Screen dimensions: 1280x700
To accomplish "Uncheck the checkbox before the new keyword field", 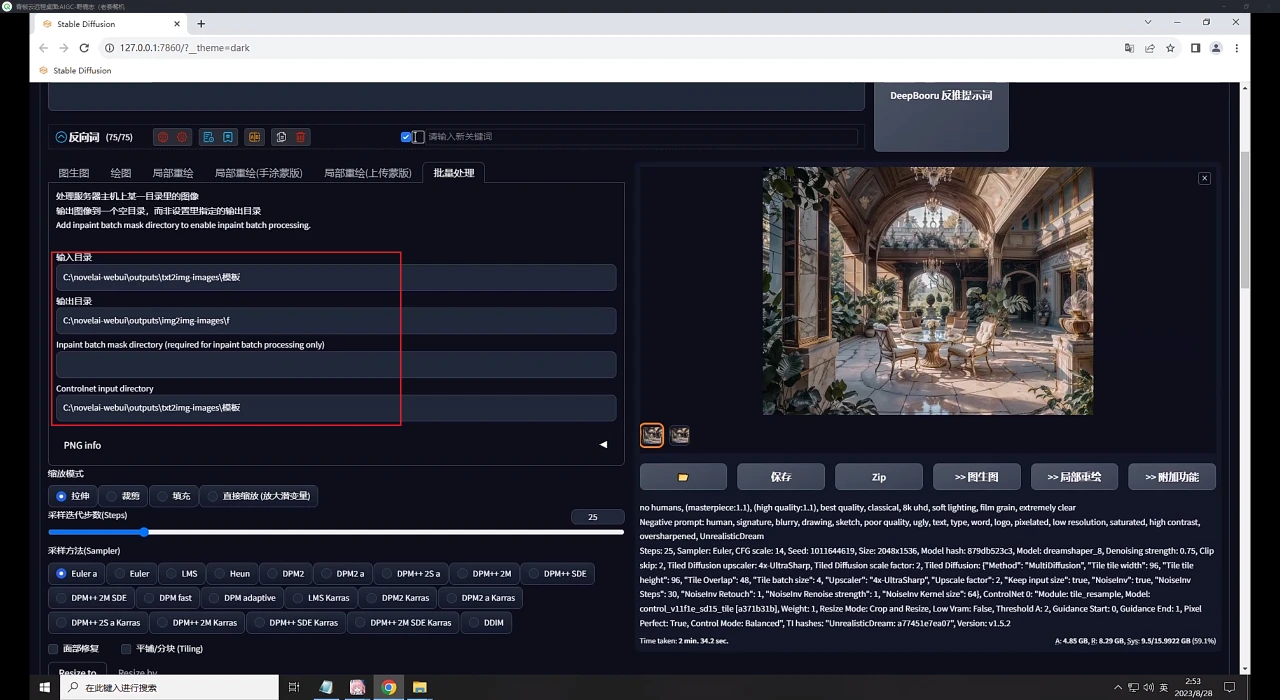I will click(406, 137).
